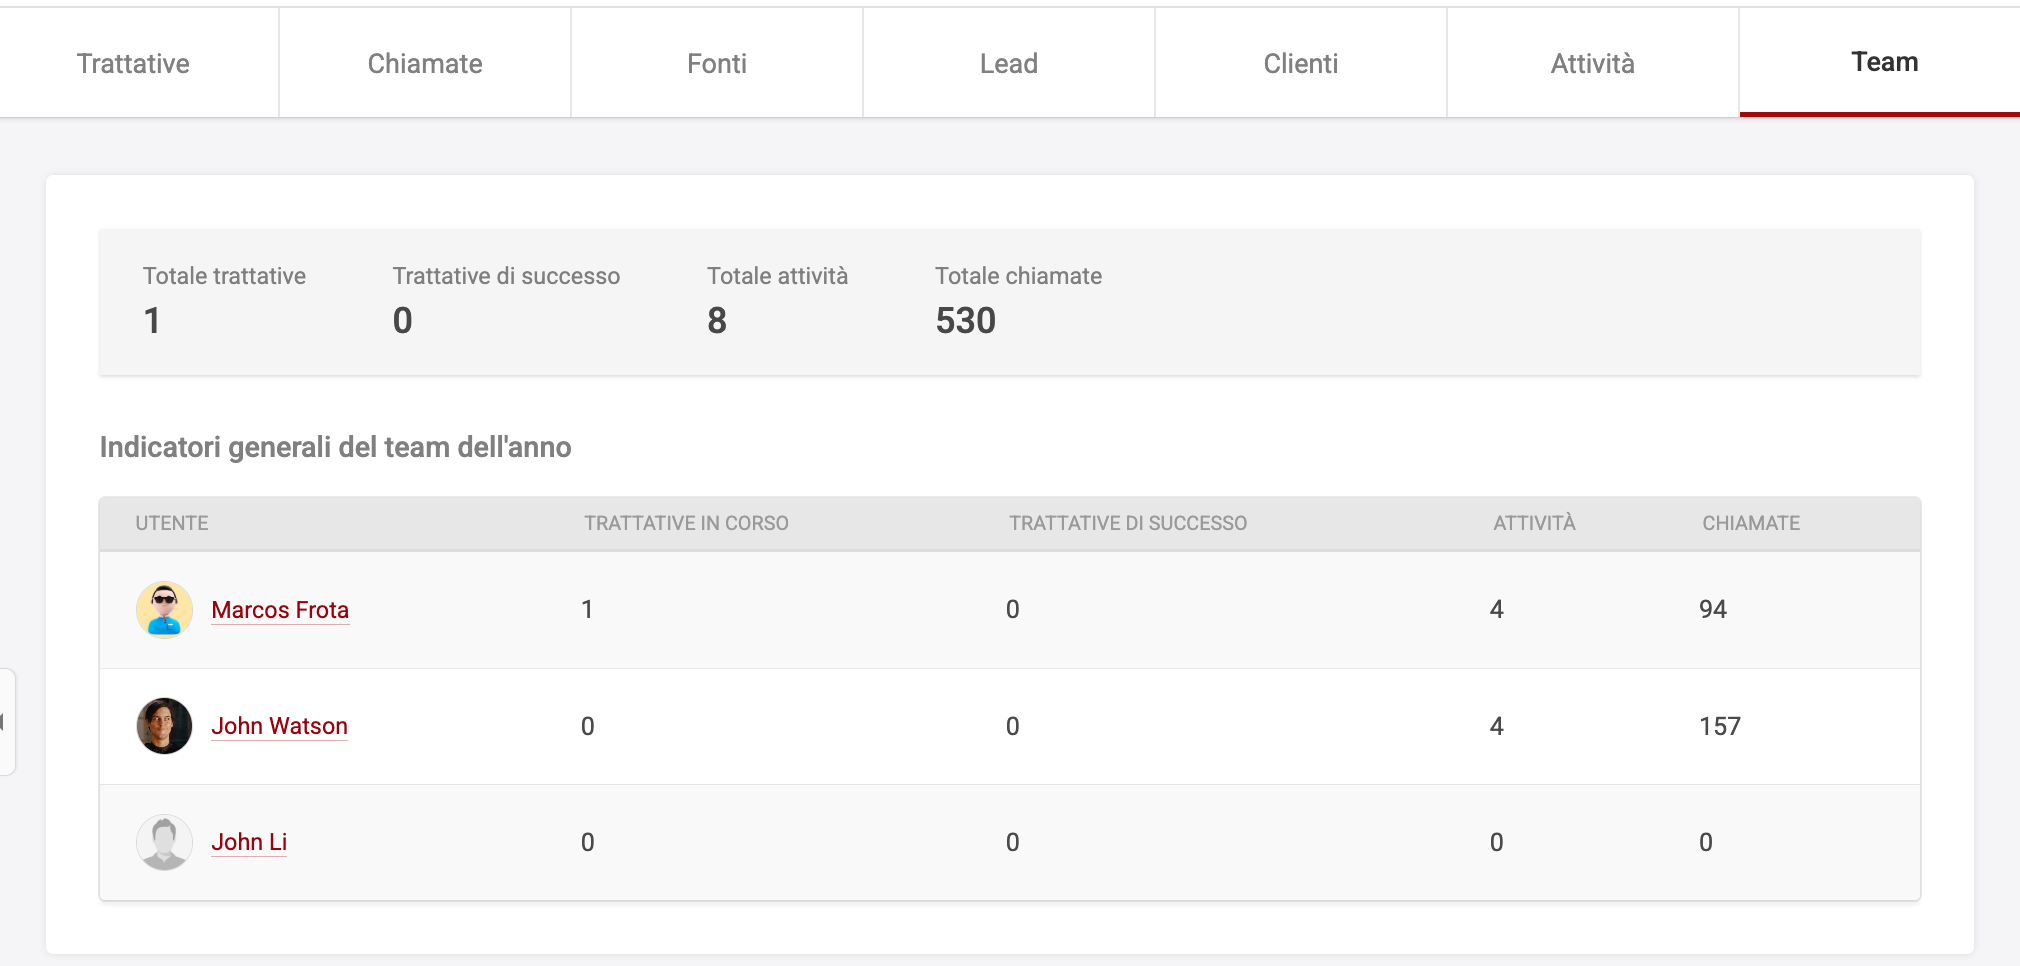Click the CHIAMATE column header
Screen dimensions: 2020x966
(x=1750, y=523)
